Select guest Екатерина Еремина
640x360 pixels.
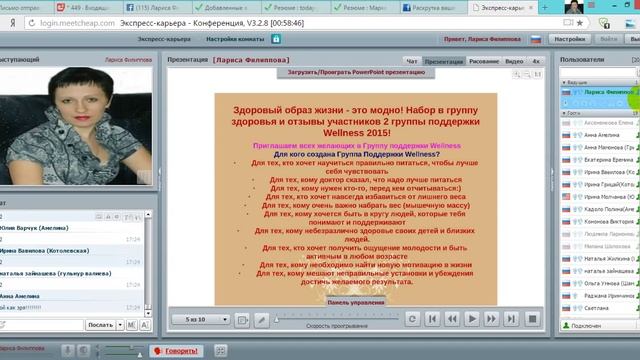pyautogui.click(x=609, y=160)
